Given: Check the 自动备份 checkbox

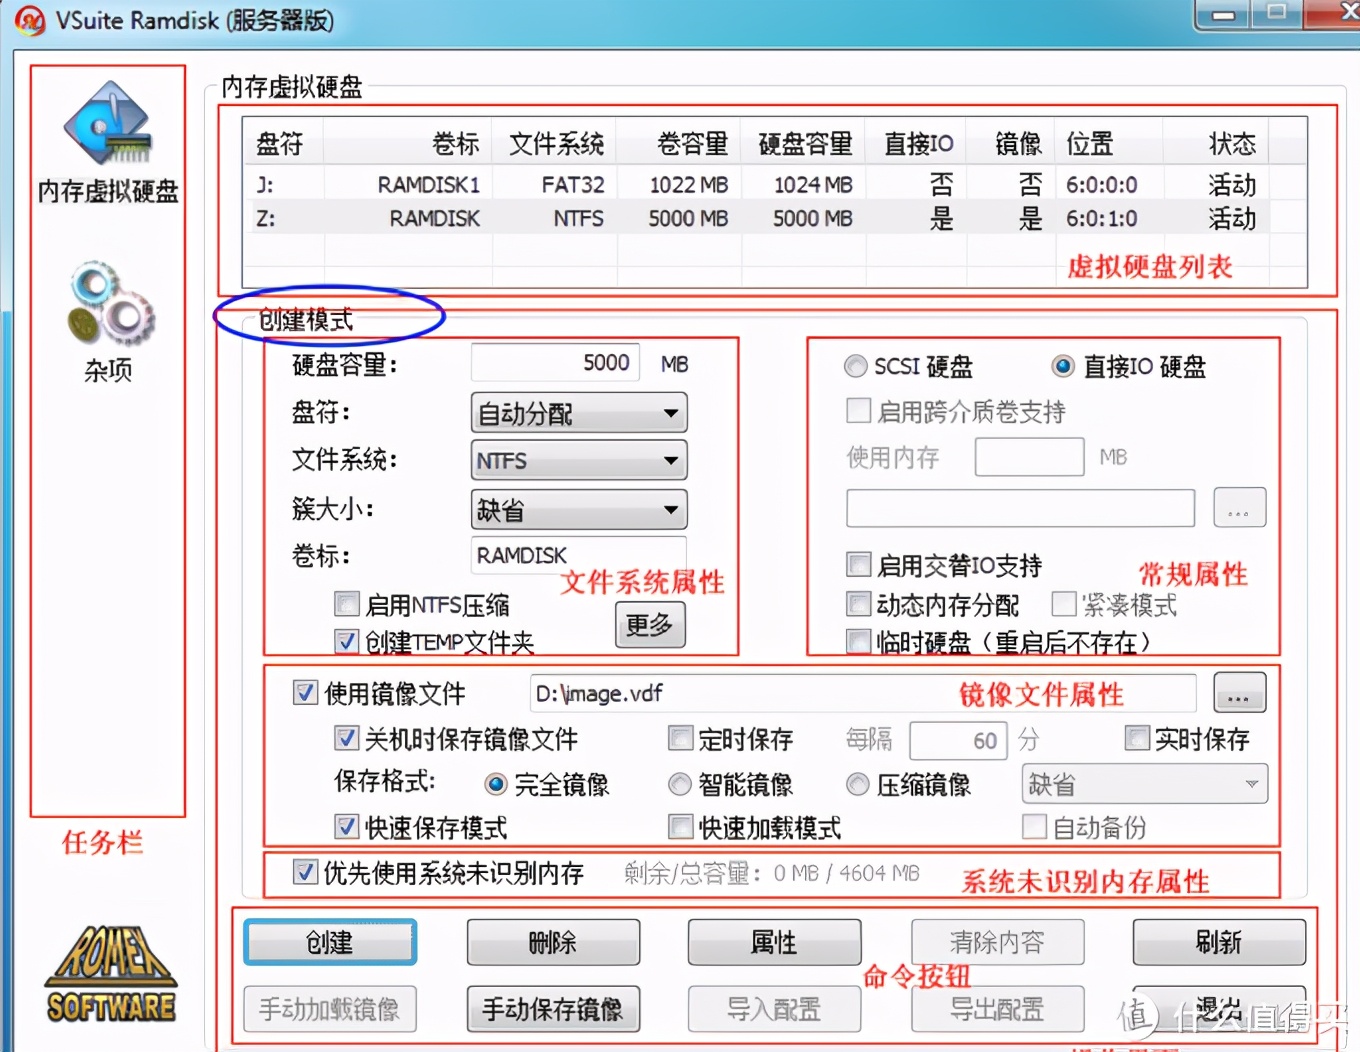Looking at the screenshot, I should (x=1034, y=826).
